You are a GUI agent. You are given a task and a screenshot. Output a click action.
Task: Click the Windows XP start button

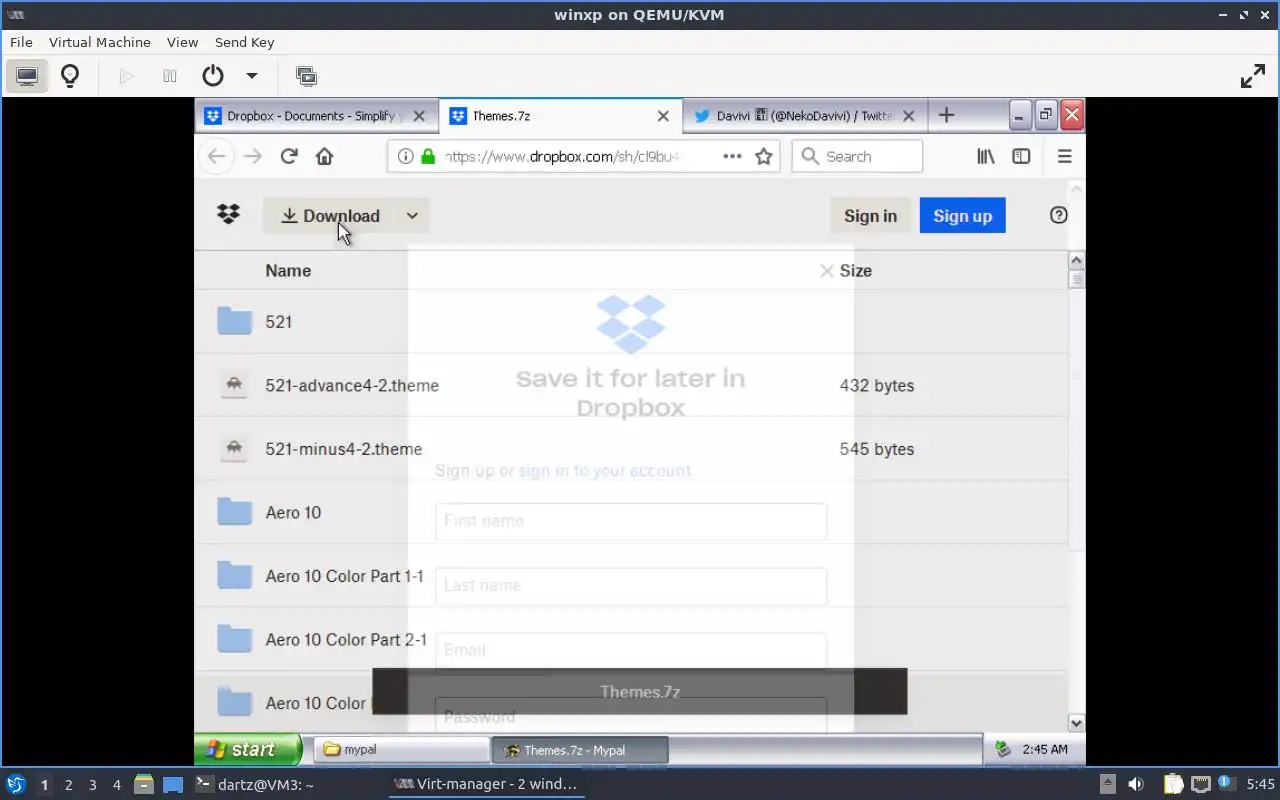pos(249,749)
